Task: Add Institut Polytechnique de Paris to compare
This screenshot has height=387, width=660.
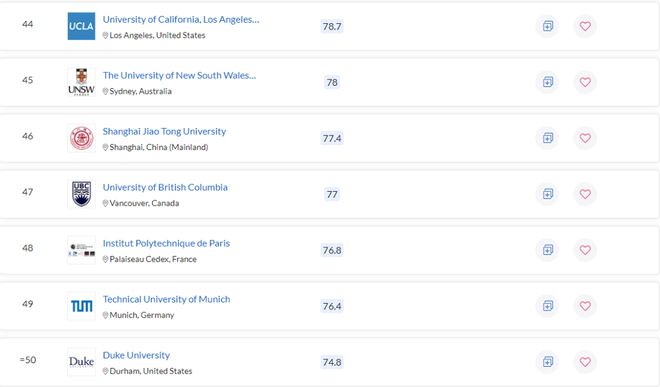Action: (x=548, y=250)
